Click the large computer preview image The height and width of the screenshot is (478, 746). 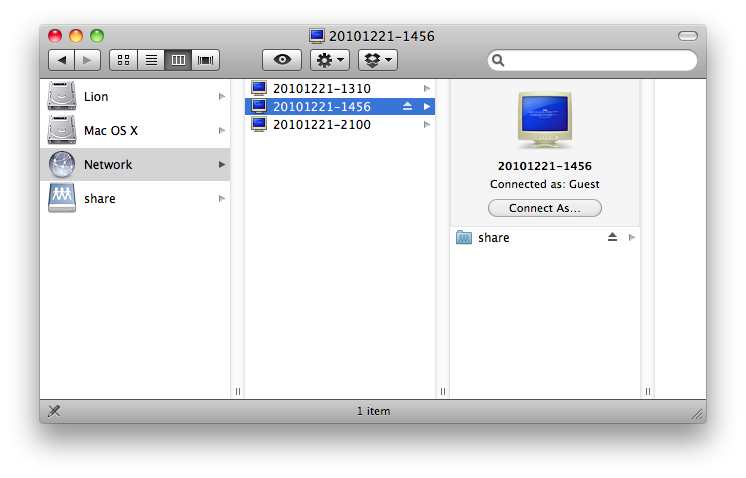[x=545, y=120]
